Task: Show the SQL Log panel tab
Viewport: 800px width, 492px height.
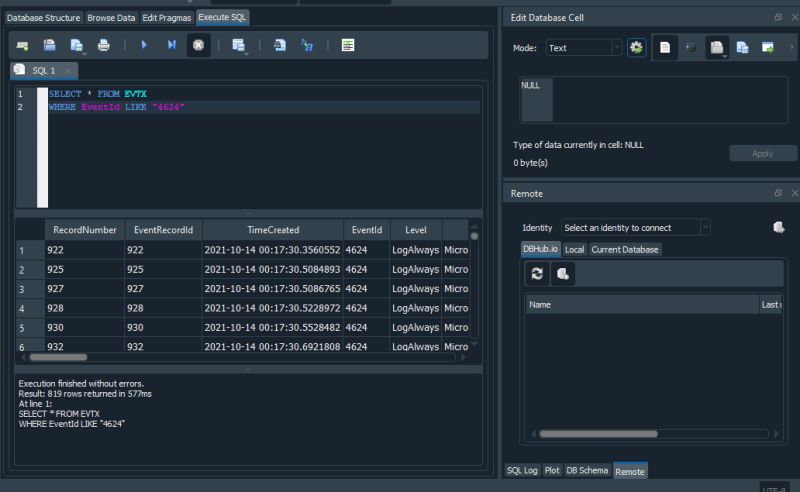Action: coord(522,471)
